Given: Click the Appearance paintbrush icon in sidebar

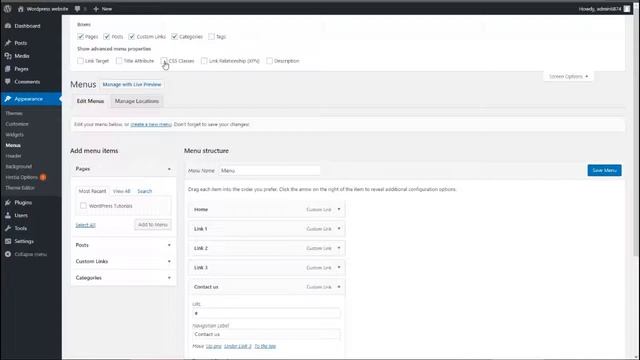Looking at the screenshot, I should (x=8, y=99).
